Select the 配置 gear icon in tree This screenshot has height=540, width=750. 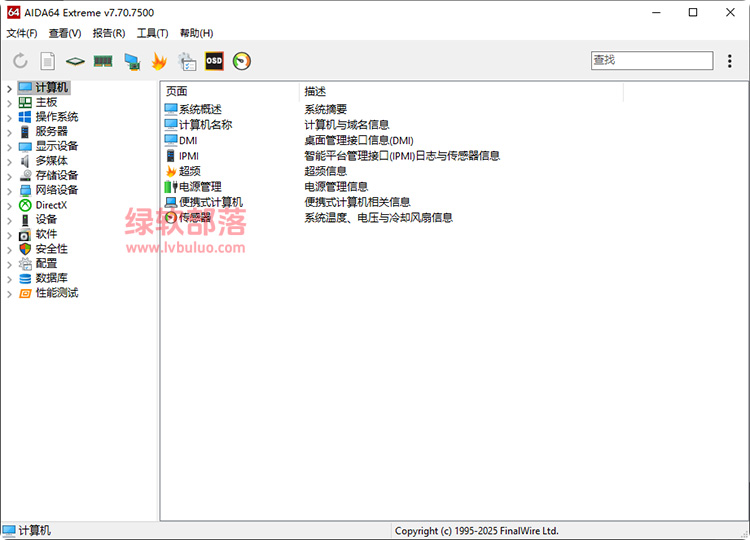tap(25, 264)
